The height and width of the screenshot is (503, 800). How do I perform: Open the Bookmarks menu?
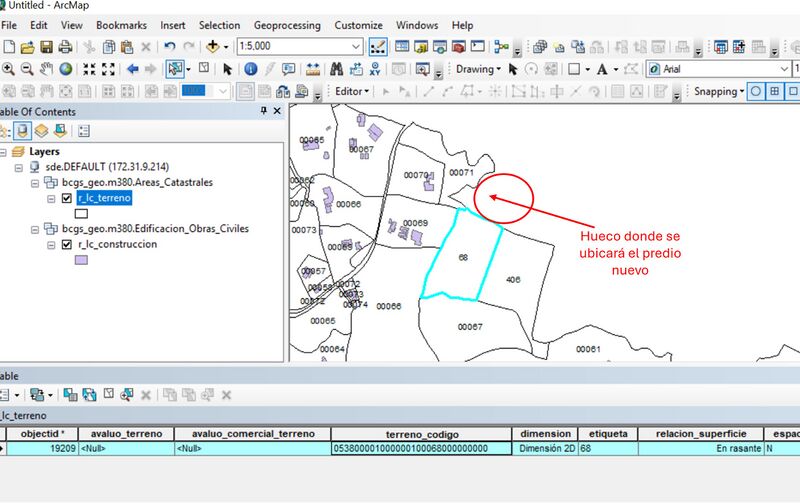(x=121, y=25)
